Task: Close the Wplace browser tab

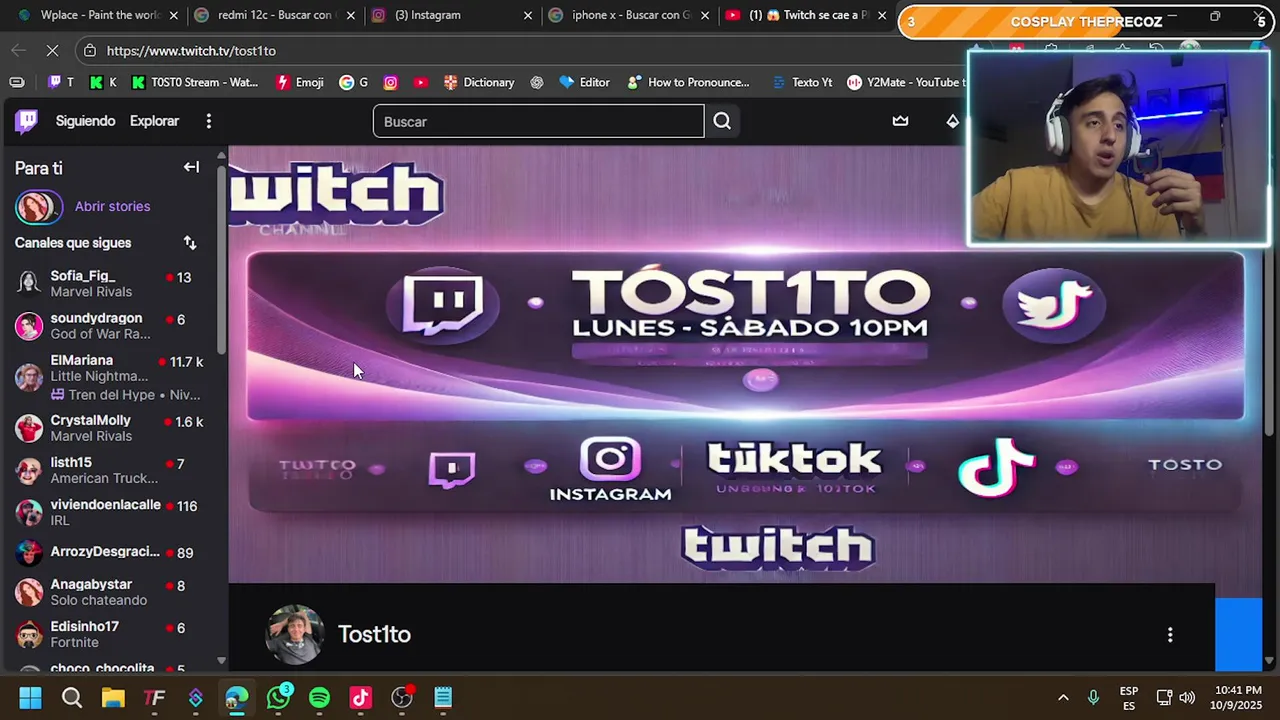Action: 174,15
